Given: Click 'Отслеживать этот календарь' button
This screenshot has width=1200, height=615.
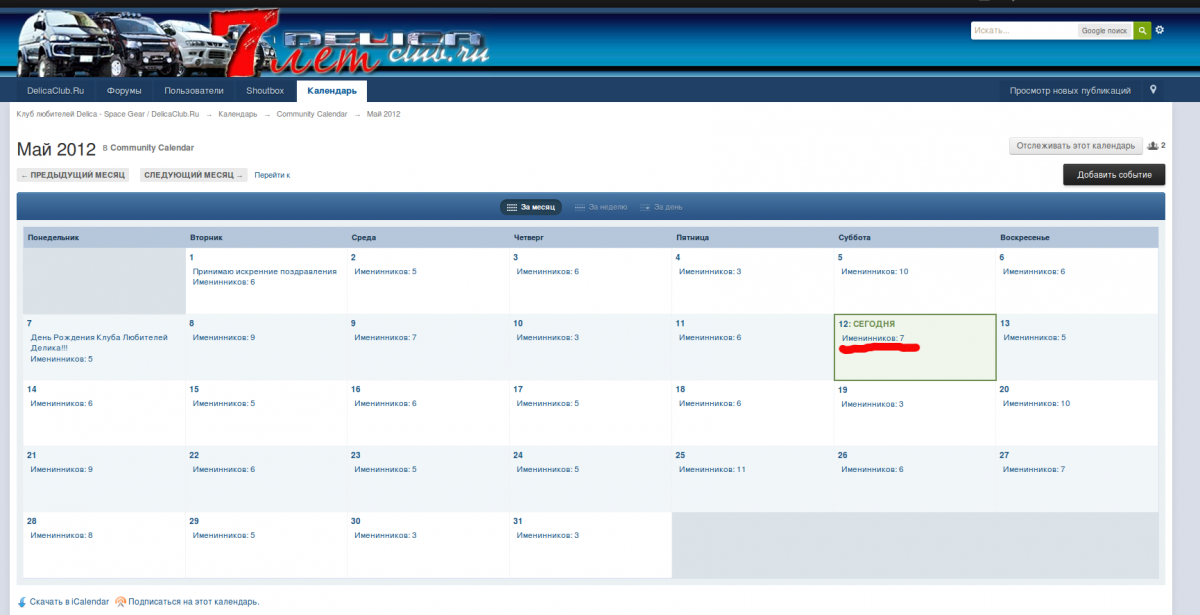Looking at the screenshot, I should pyautogui.click(x=1075, y=146).
